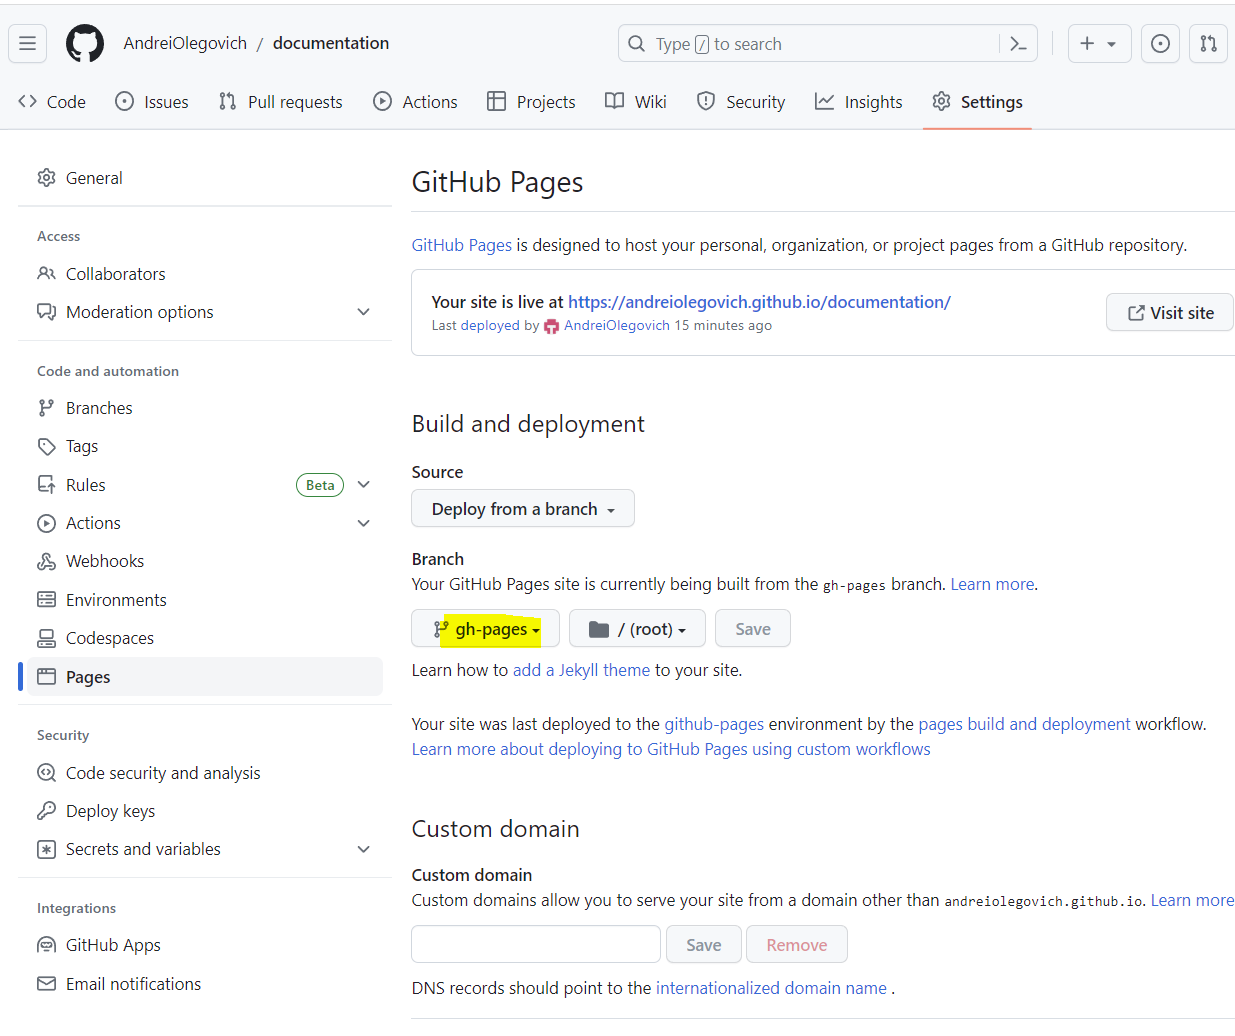Screen dimensions: 1235x1036
Task: Click the Visit site button
Action: (x=1170, y=313)
